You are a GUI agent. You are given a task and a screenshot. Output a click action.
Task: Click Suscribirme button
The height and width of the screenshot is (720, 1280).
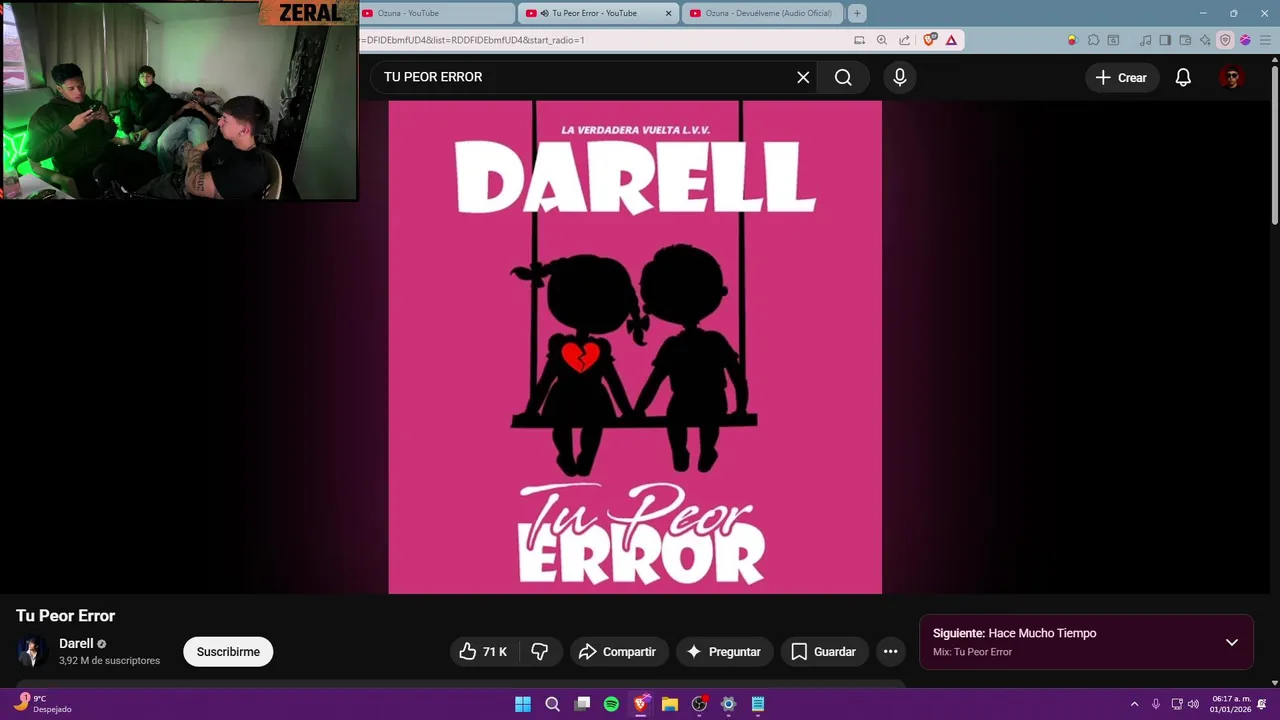pyautogui.click(x=228, y=652)
